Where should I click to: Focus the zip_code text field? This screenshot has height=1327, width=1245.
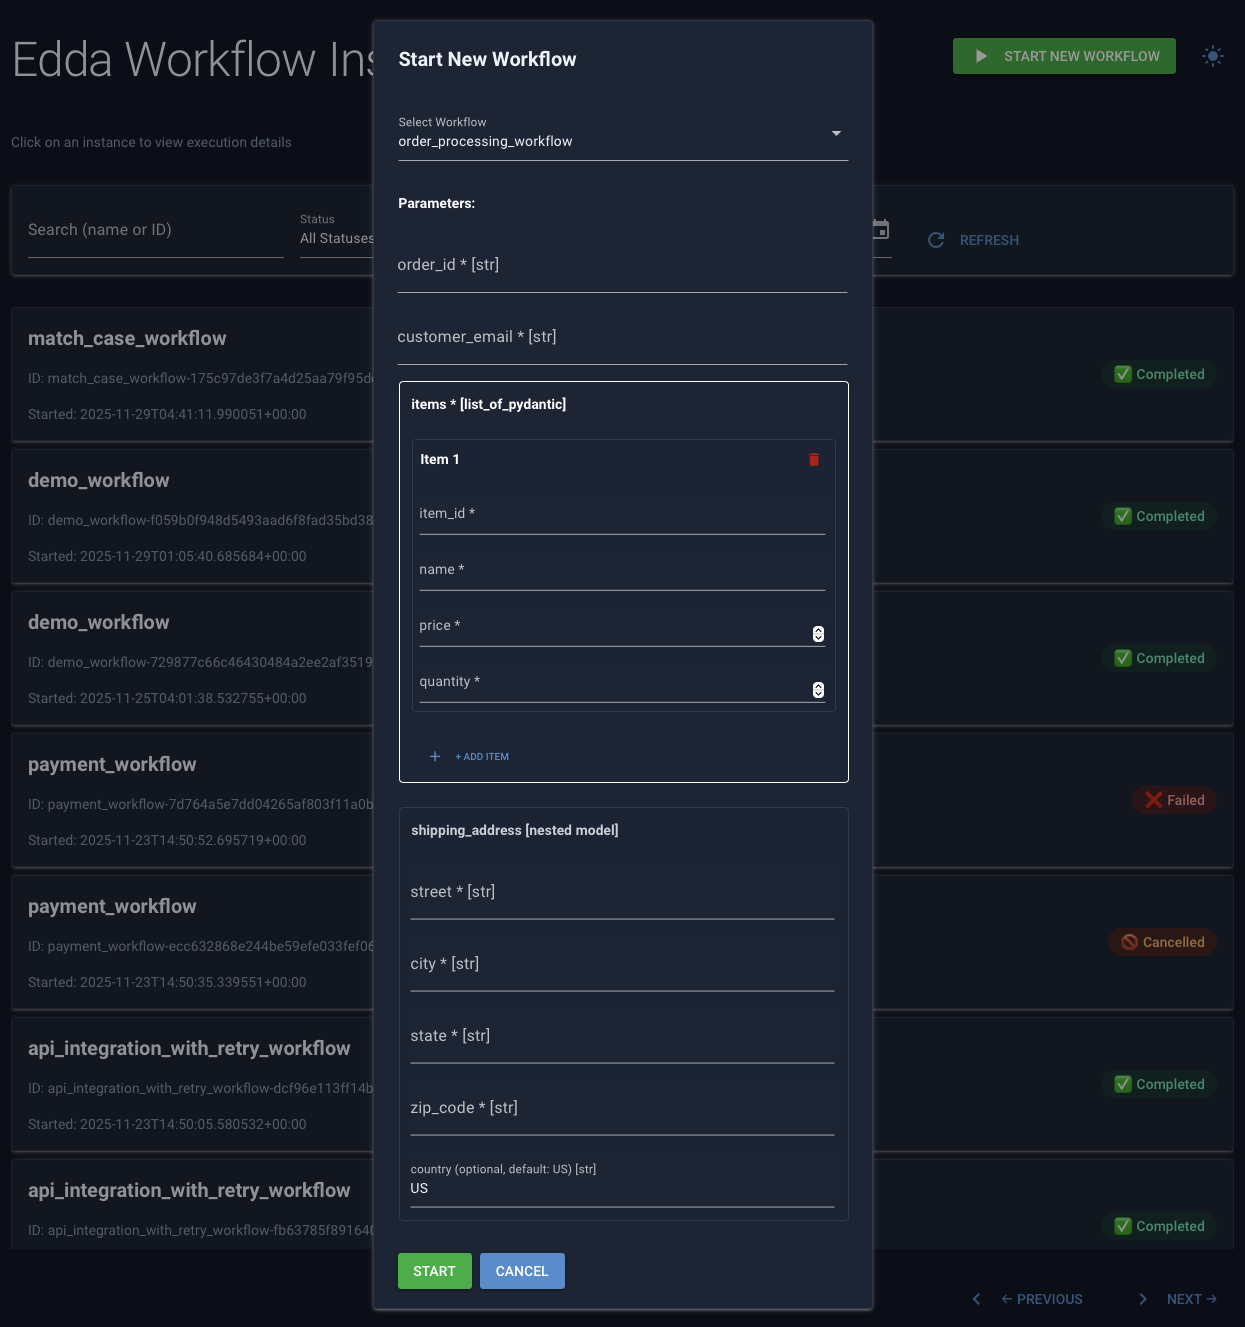[622, 1109]
